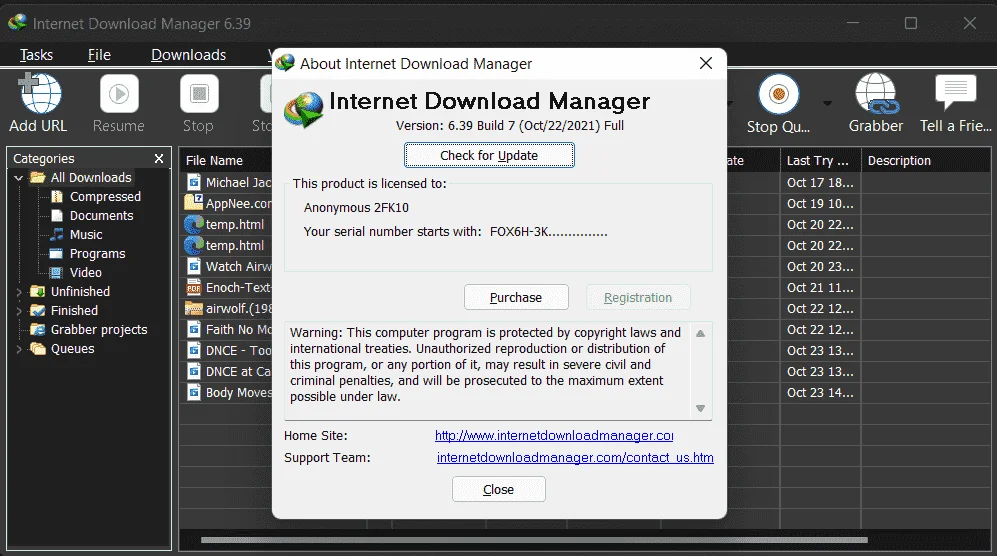Click Check for Update button
The height and width of the screenshot is (557, 997).
pyautogui.click(x=489, y=155)
